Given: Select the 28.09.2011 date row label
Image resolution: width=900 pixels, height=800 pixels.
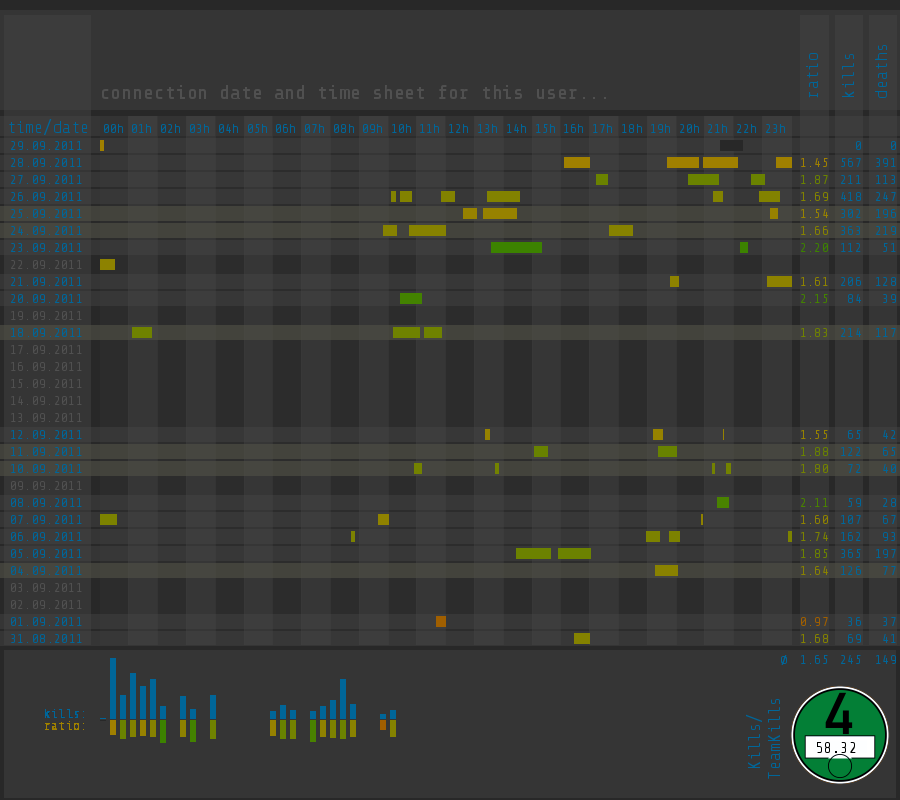Looking at the screenshot, I should tap(46, 163).
